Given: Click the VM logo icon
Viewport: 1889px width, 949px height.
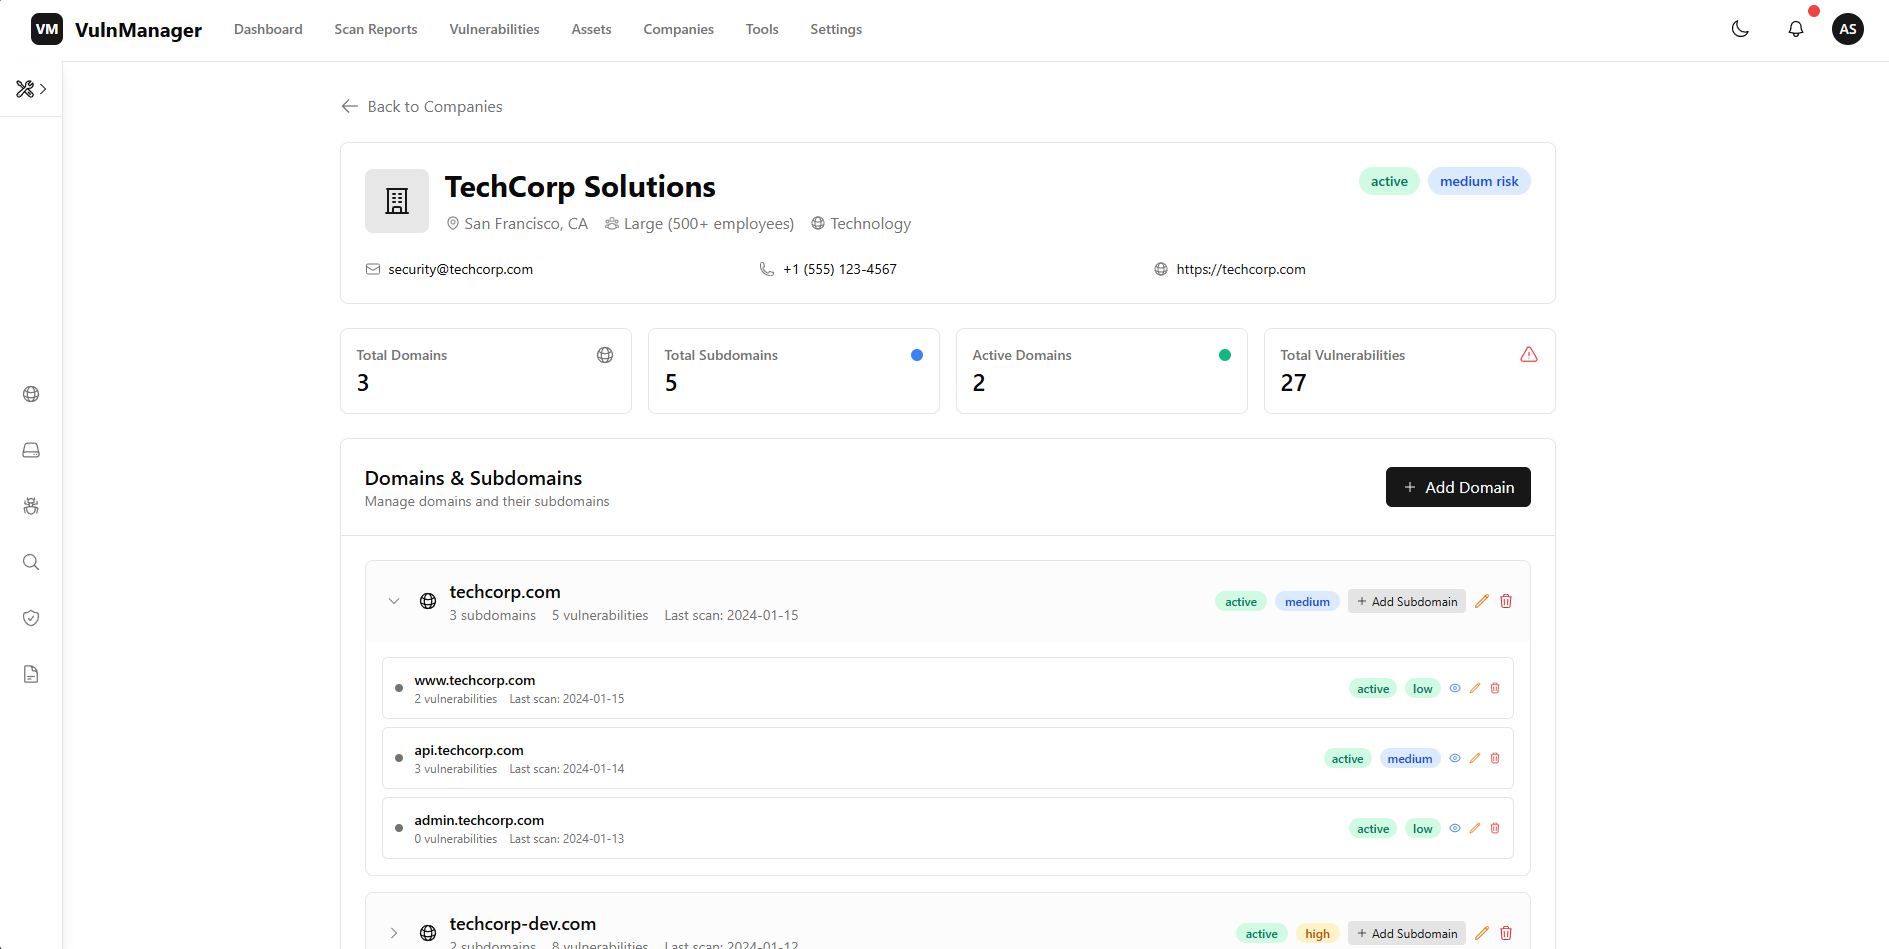Looking at the screenshot, I should [x=47, y=29].
